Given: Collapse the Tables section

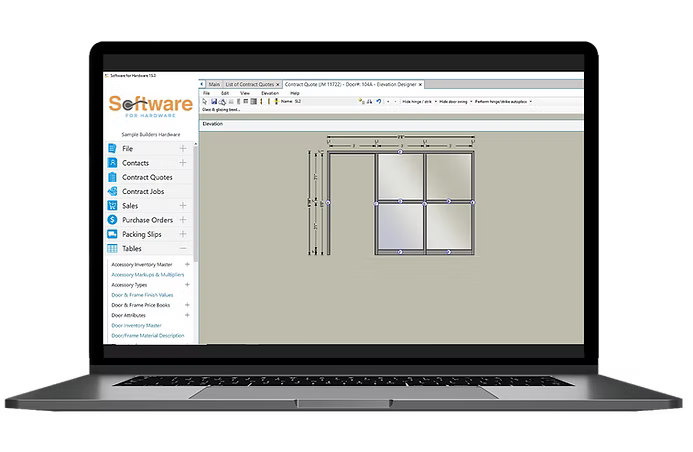Looking at the screenshot, I should pos(183,248).
